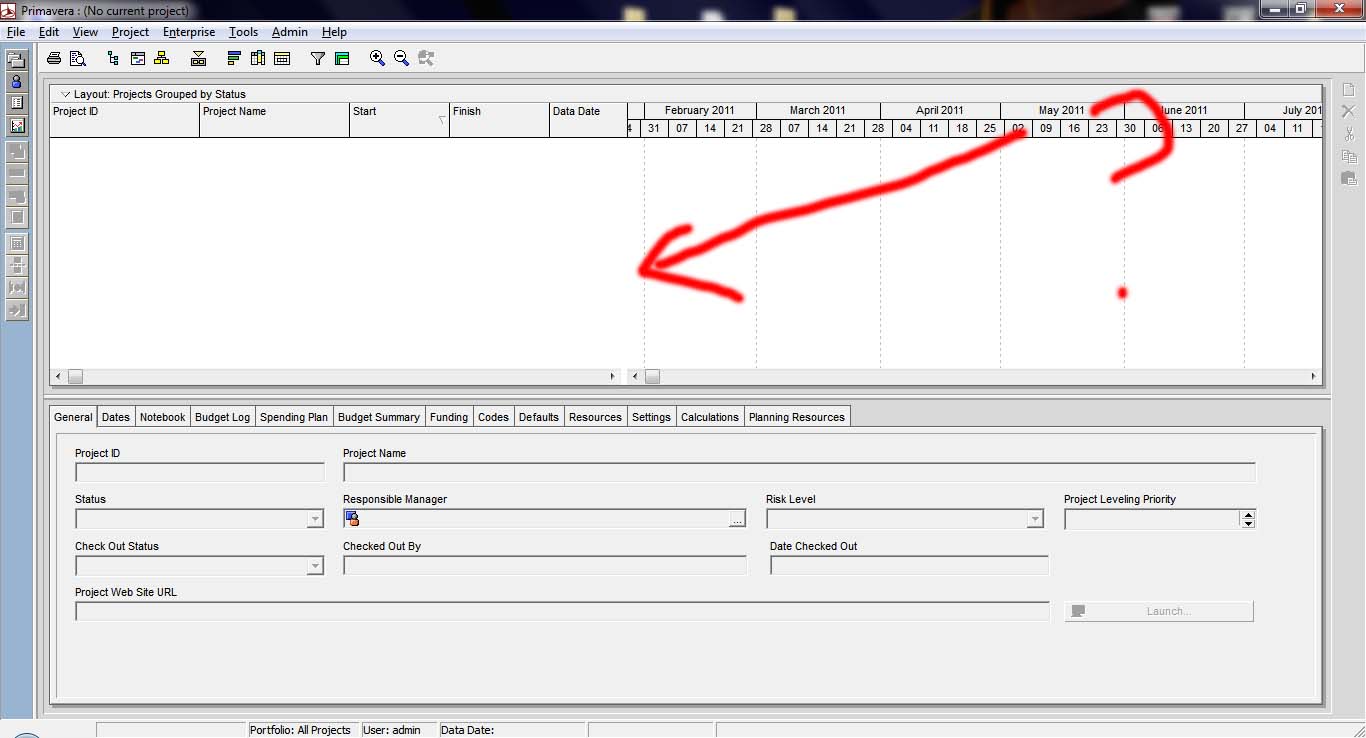Open the Bars toolbar icon
Screen dimensions: 1366x738
click(234, 59)
